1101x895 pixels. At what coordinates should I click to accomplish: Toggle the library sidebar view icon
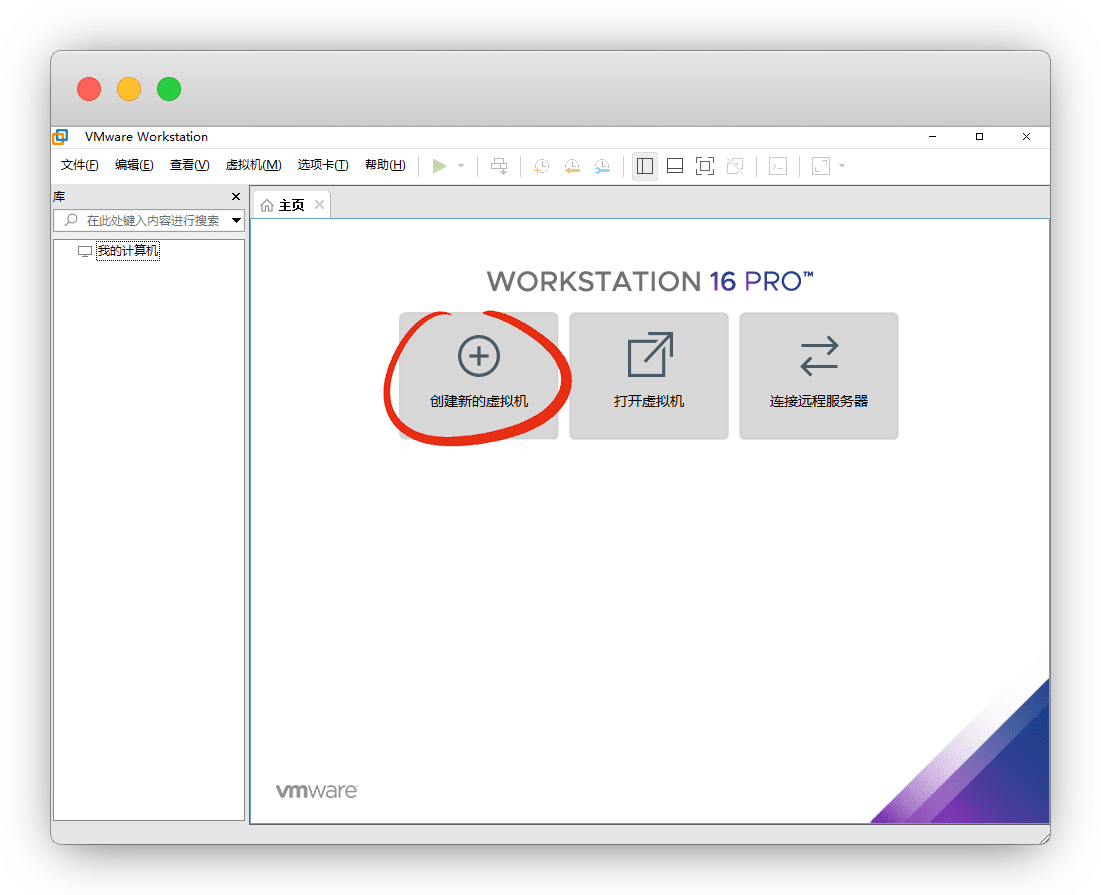pos(645,166)
